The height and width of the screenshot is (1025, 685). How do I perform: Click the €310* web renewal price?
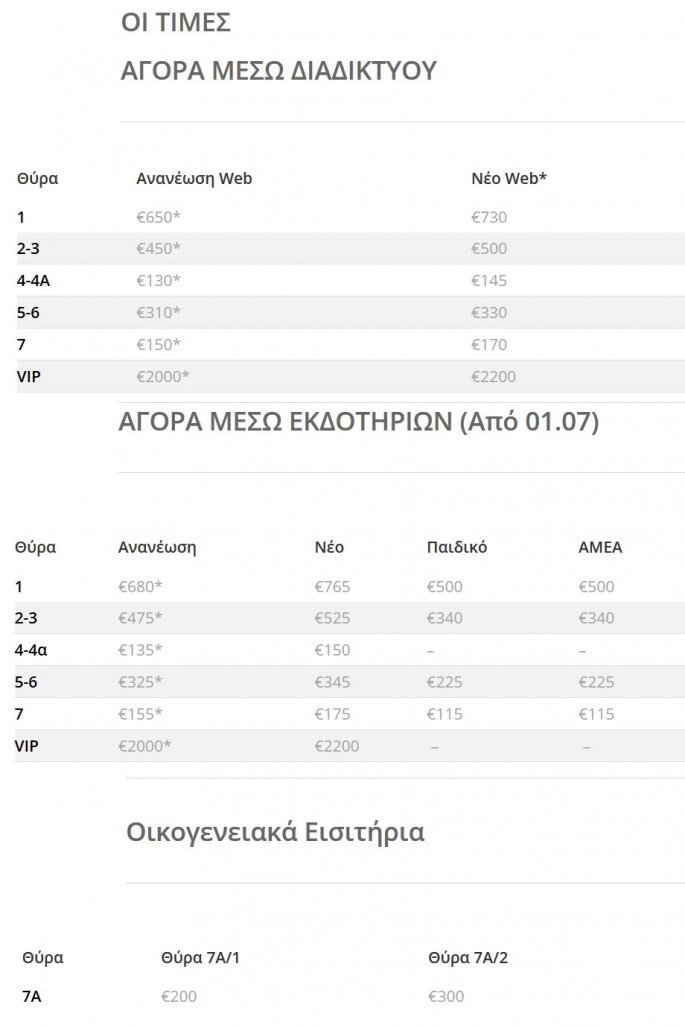coord(158,313)
